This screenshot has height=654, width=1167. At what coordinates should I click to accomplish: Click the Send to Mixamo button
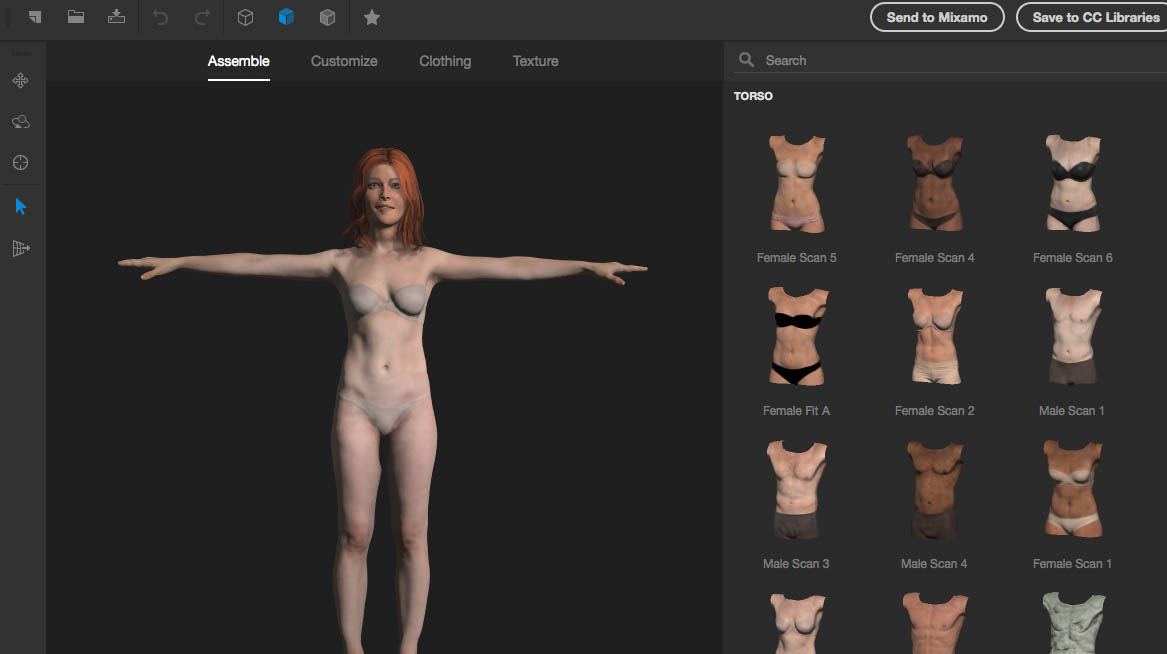point(937,17)
